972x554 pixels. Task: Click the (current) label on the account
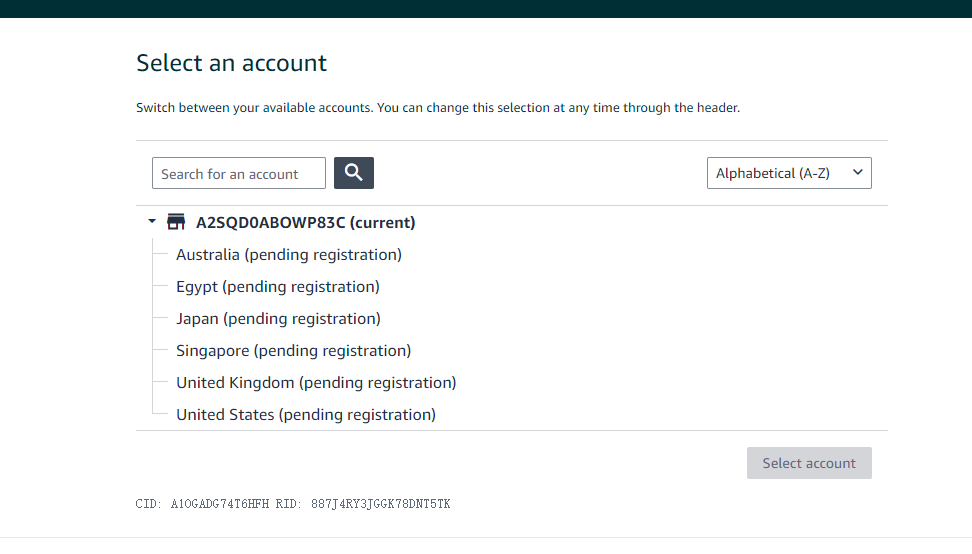(x=382, y=222)
